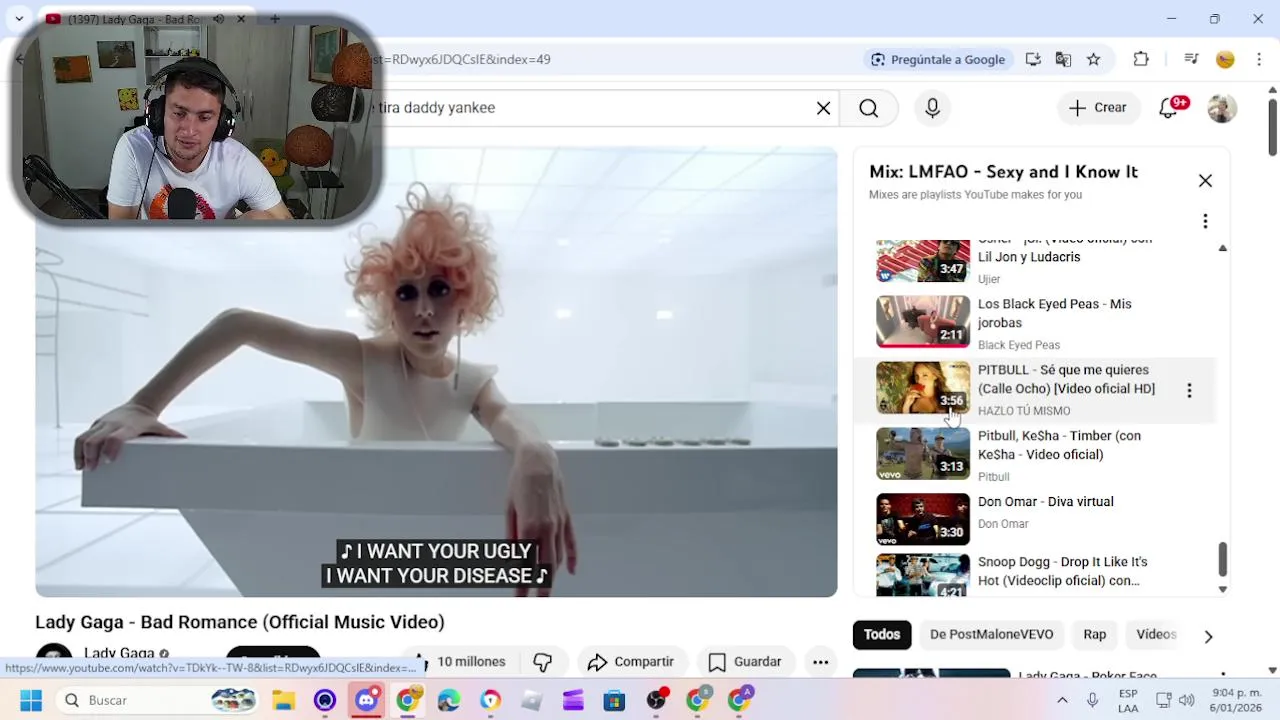Select the Todos filter chip
The width and height of the screenshot is (1280, 720).
pos(882,634)
